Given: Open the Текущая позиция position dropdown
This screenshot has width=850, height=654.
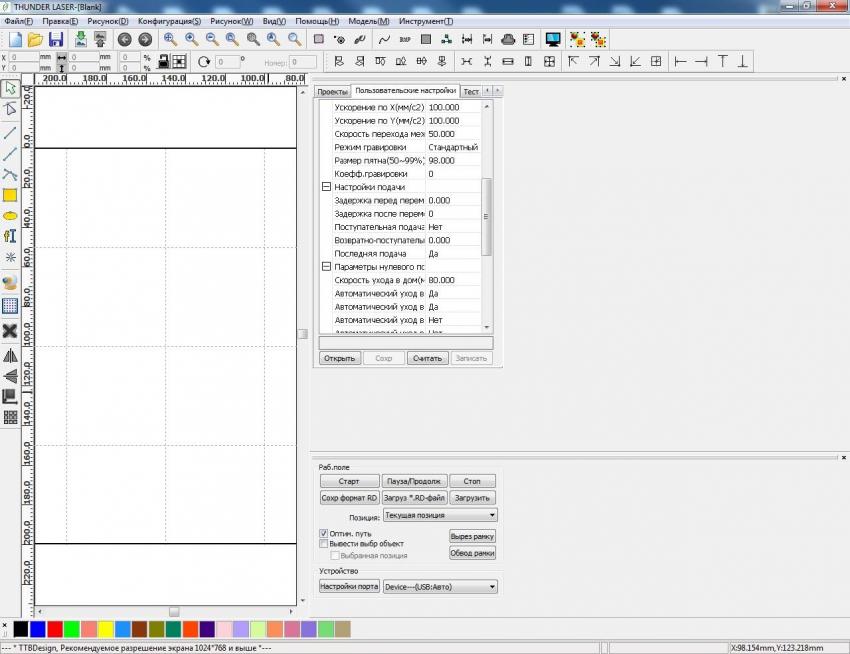Looking at the screenshot, I should tap(440, 516).
